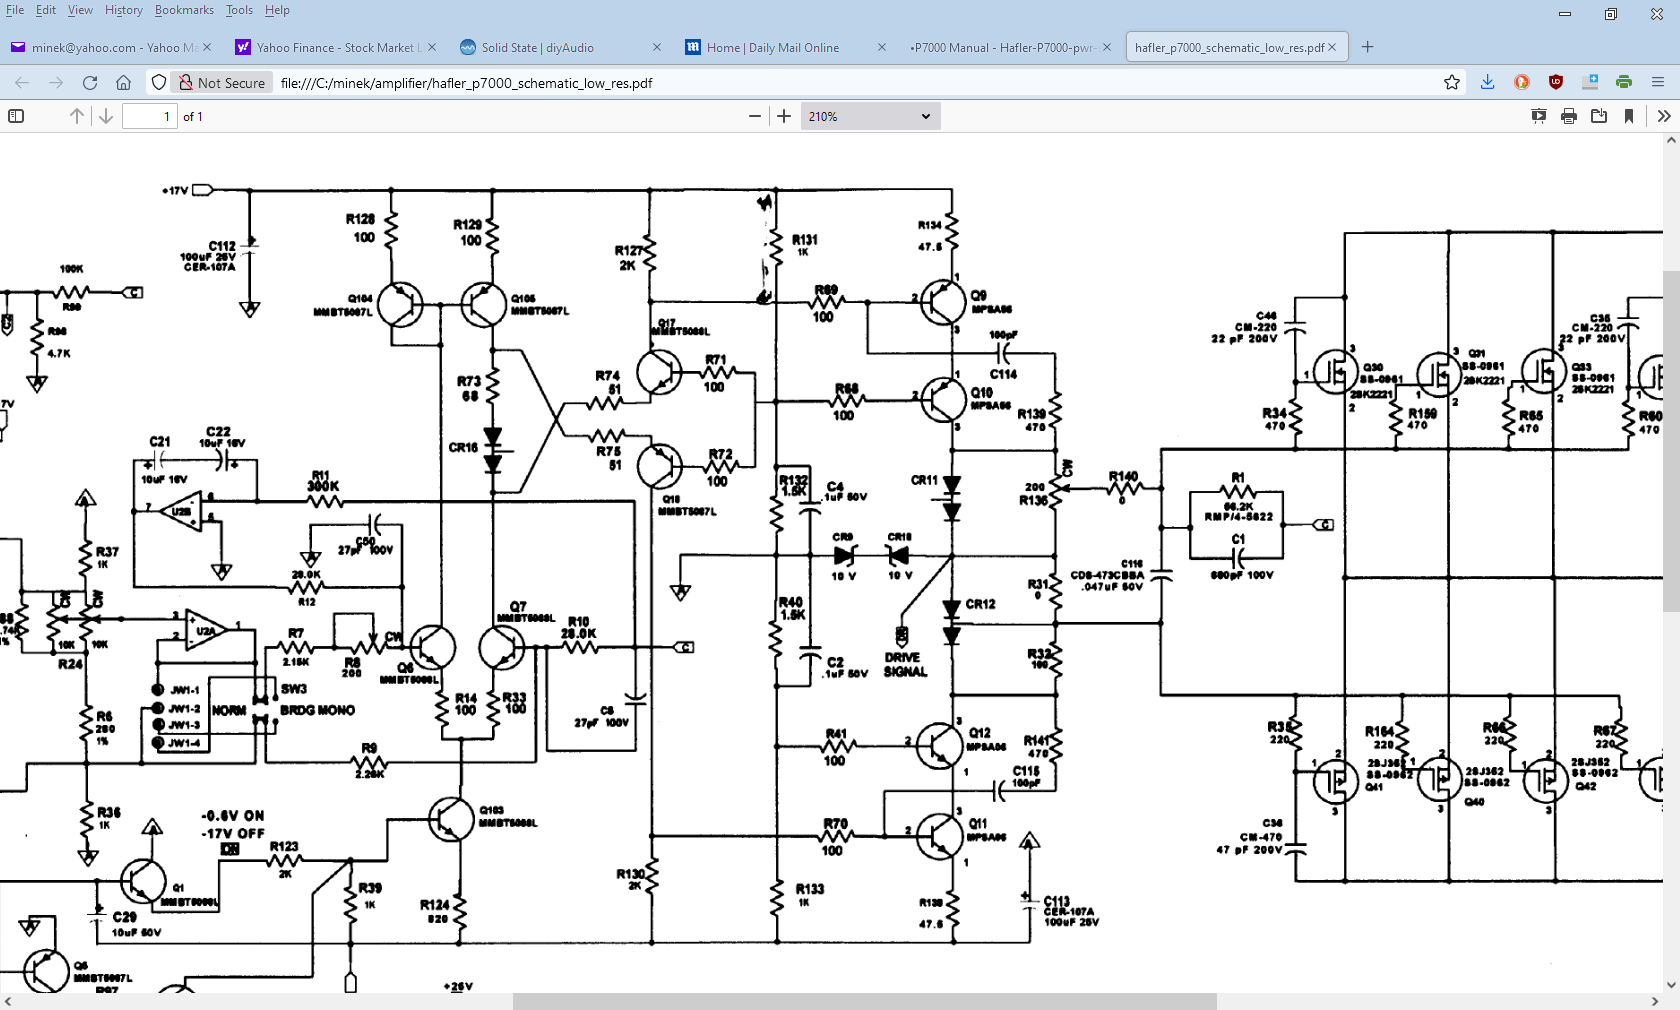Reload the current page
This screenshot has height=1010, width=1680.
pos(90,83)
